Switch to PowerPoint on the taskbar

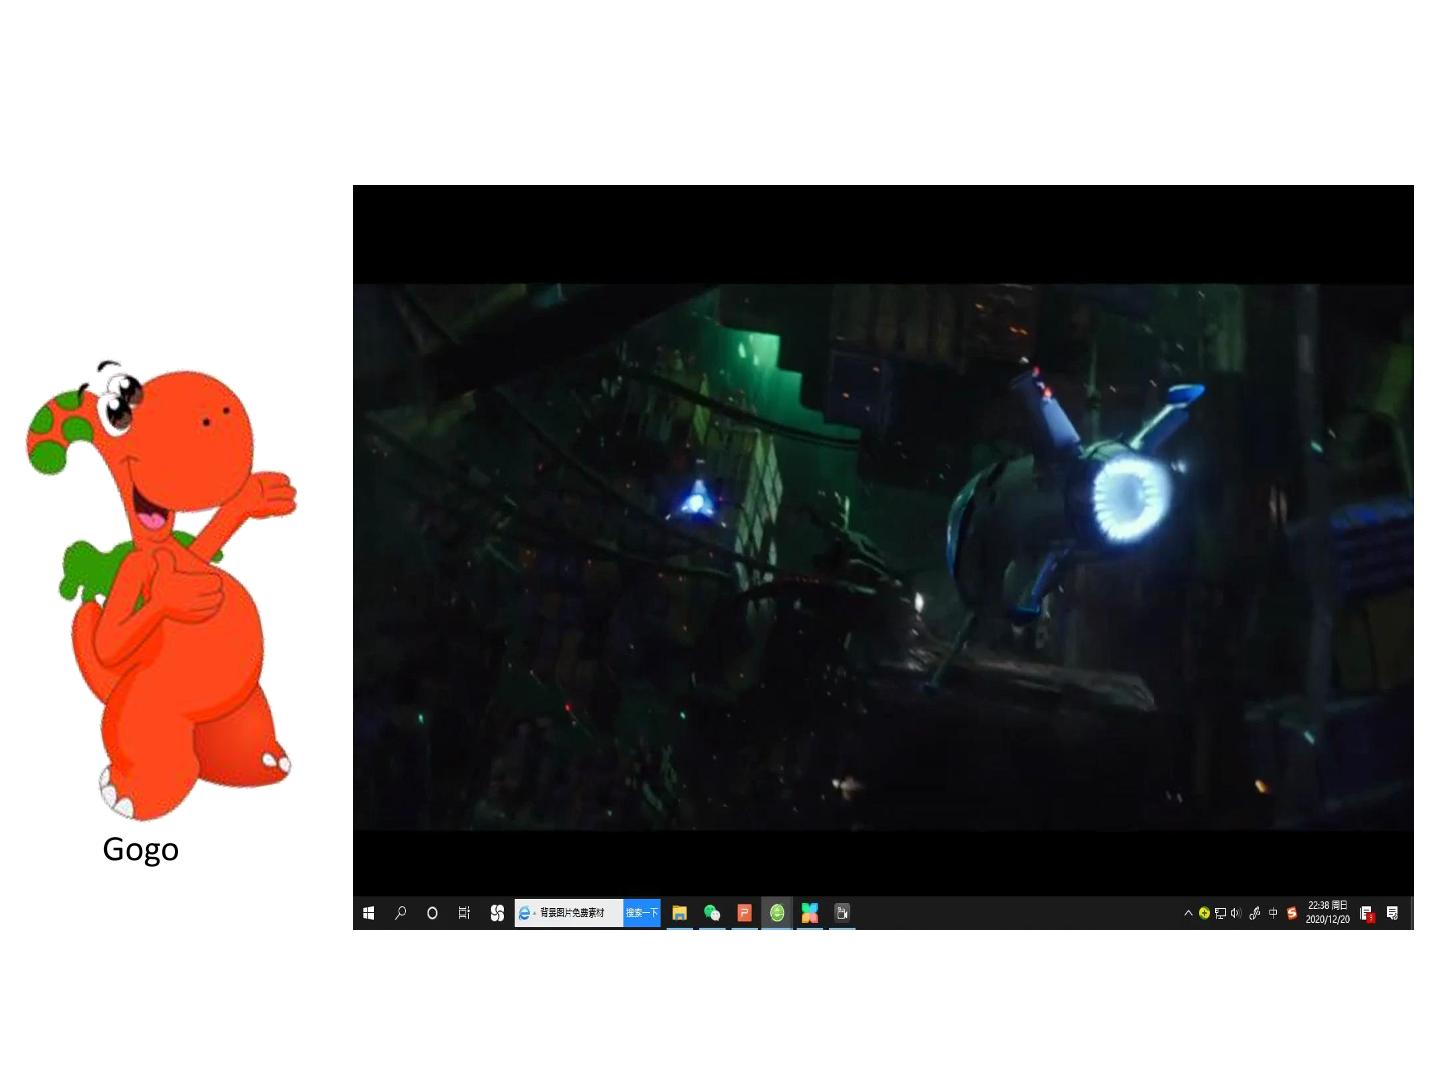(x=744, y=913)
